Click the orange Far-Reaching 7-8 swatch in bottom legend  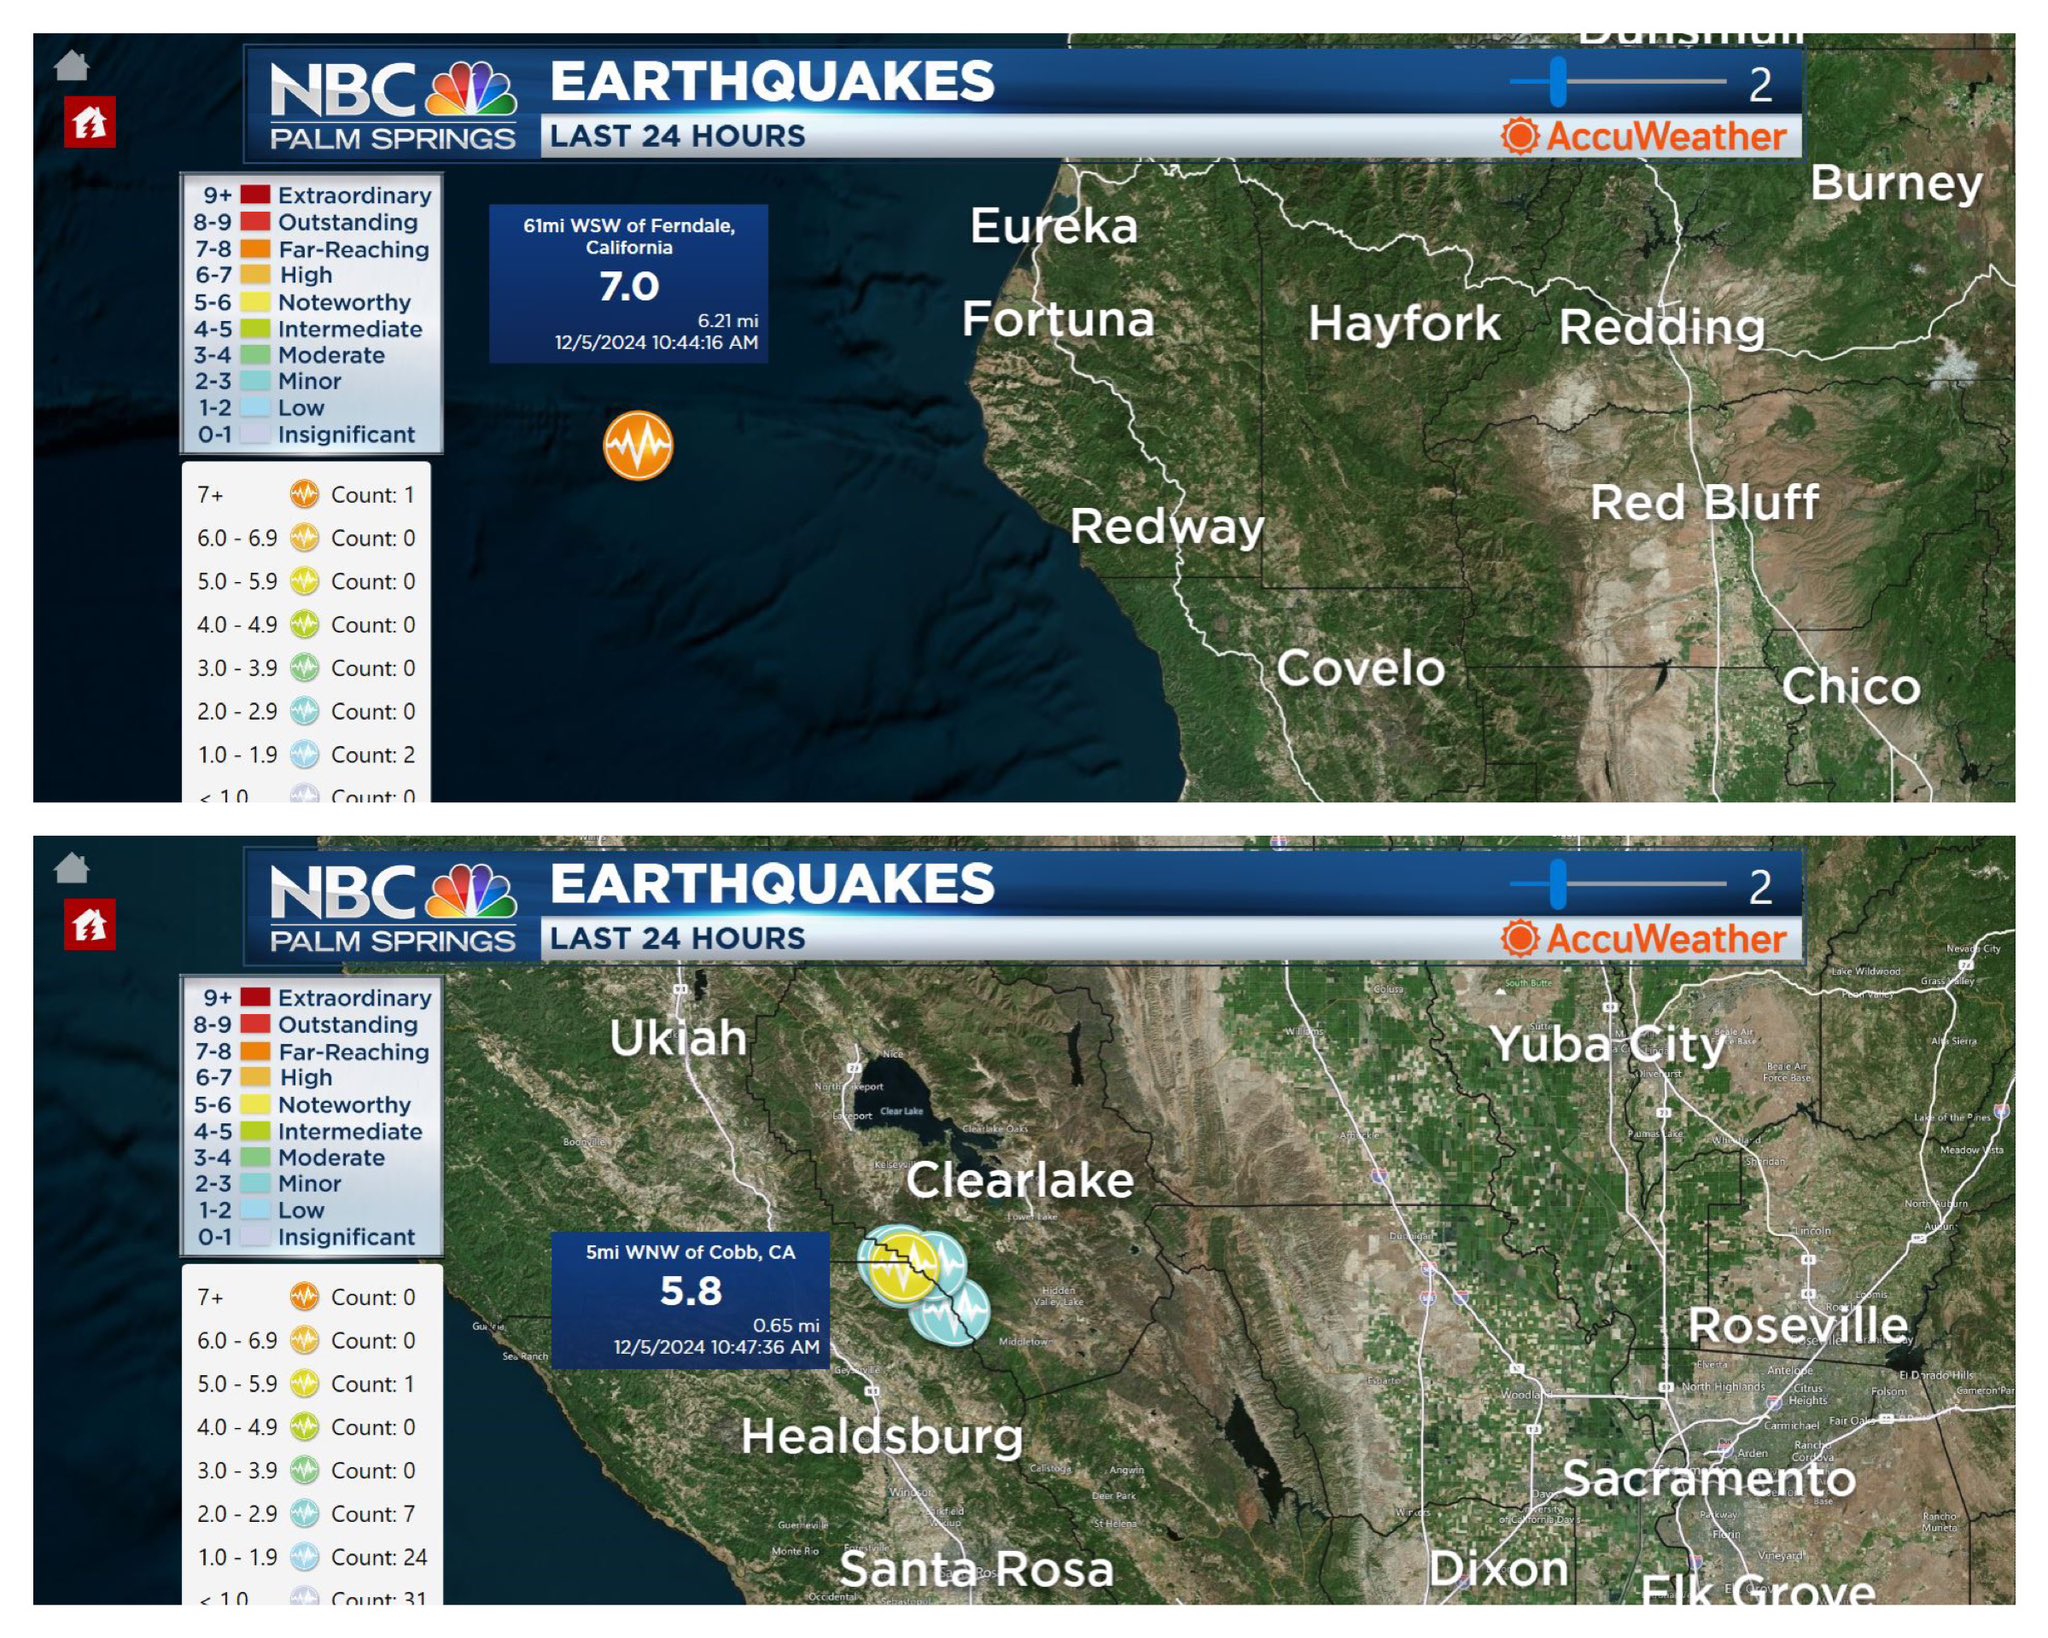(x=255, y=1051)
